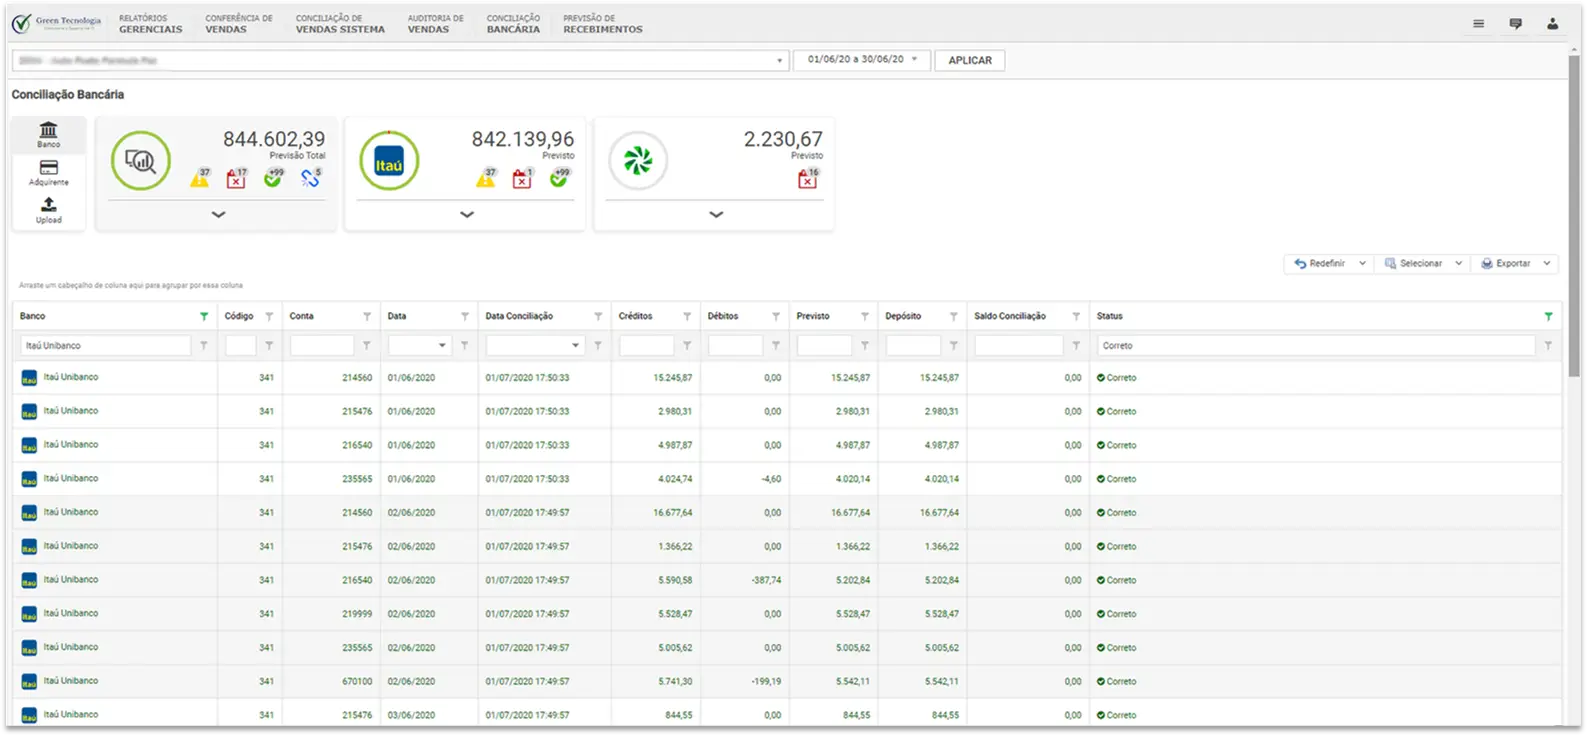
Task: Sort by the Previsto column header
Action: [x=813, y=316]
